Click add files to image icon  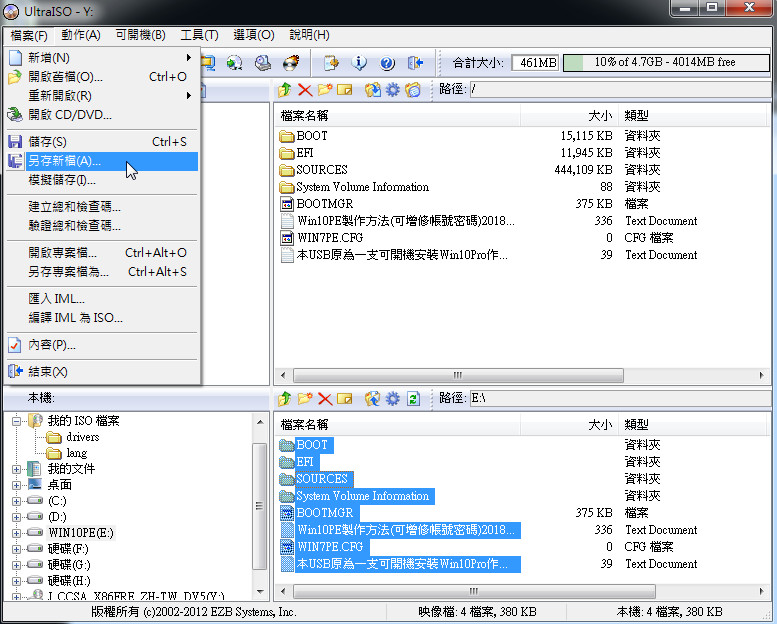point(373,398)
